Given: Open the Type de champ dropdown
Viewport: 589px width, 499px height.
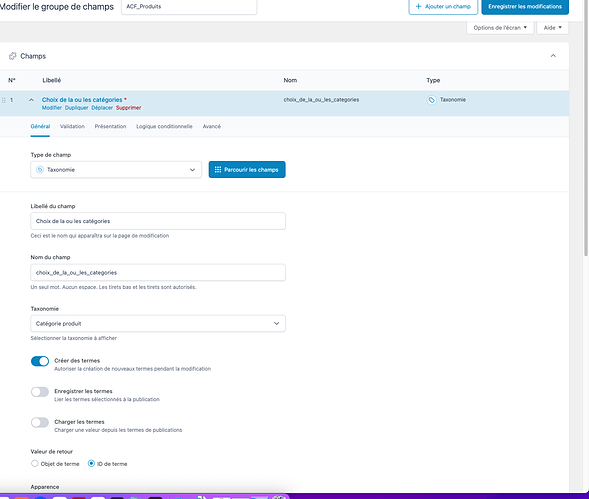Looking at the screenshot, I should (x=116, y=170).
